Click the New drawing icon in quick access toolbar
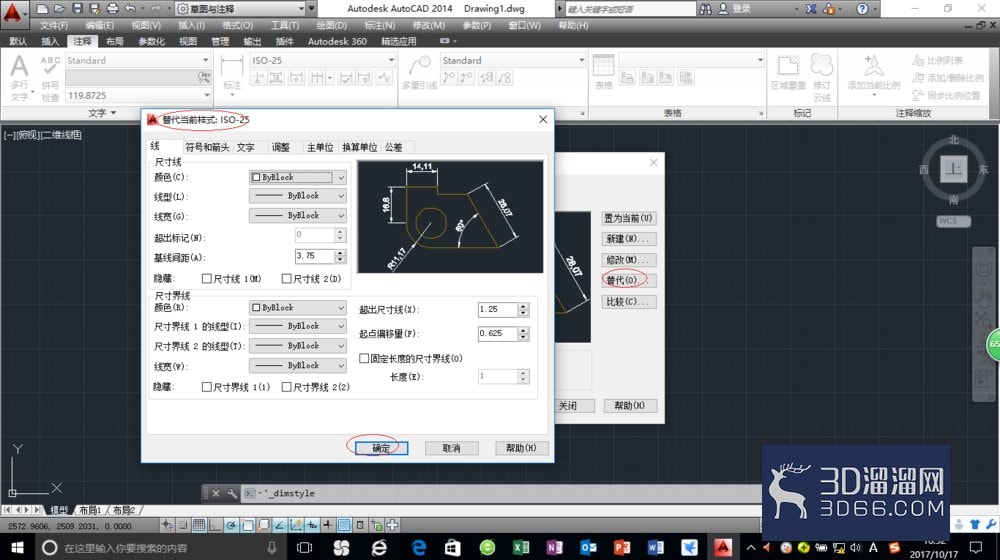 (x=42, y=8)
